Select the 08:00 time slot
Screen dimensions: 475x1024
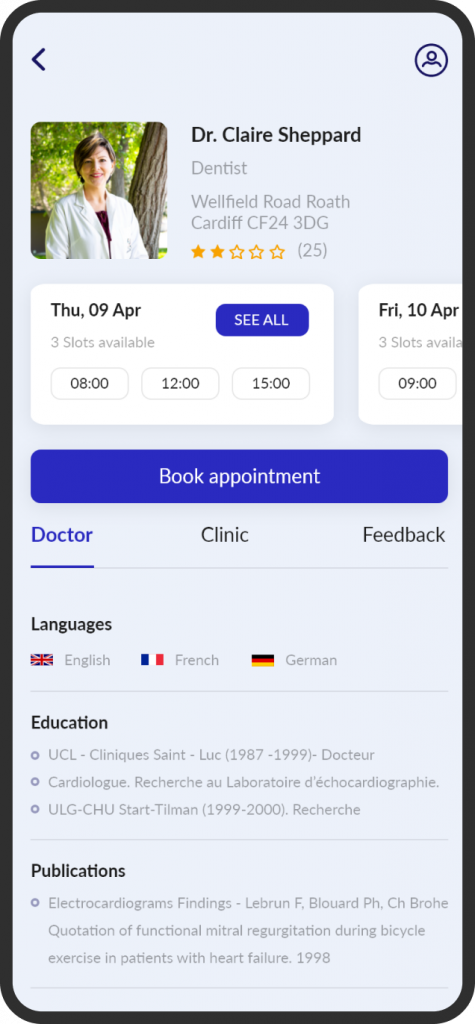pyautogui.click(x=90, y=383)
